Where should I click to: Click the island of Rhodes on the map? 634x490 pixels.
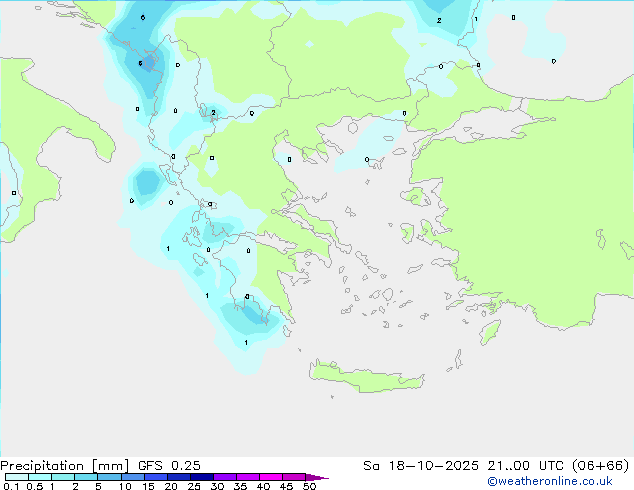[x=490, y=332]
